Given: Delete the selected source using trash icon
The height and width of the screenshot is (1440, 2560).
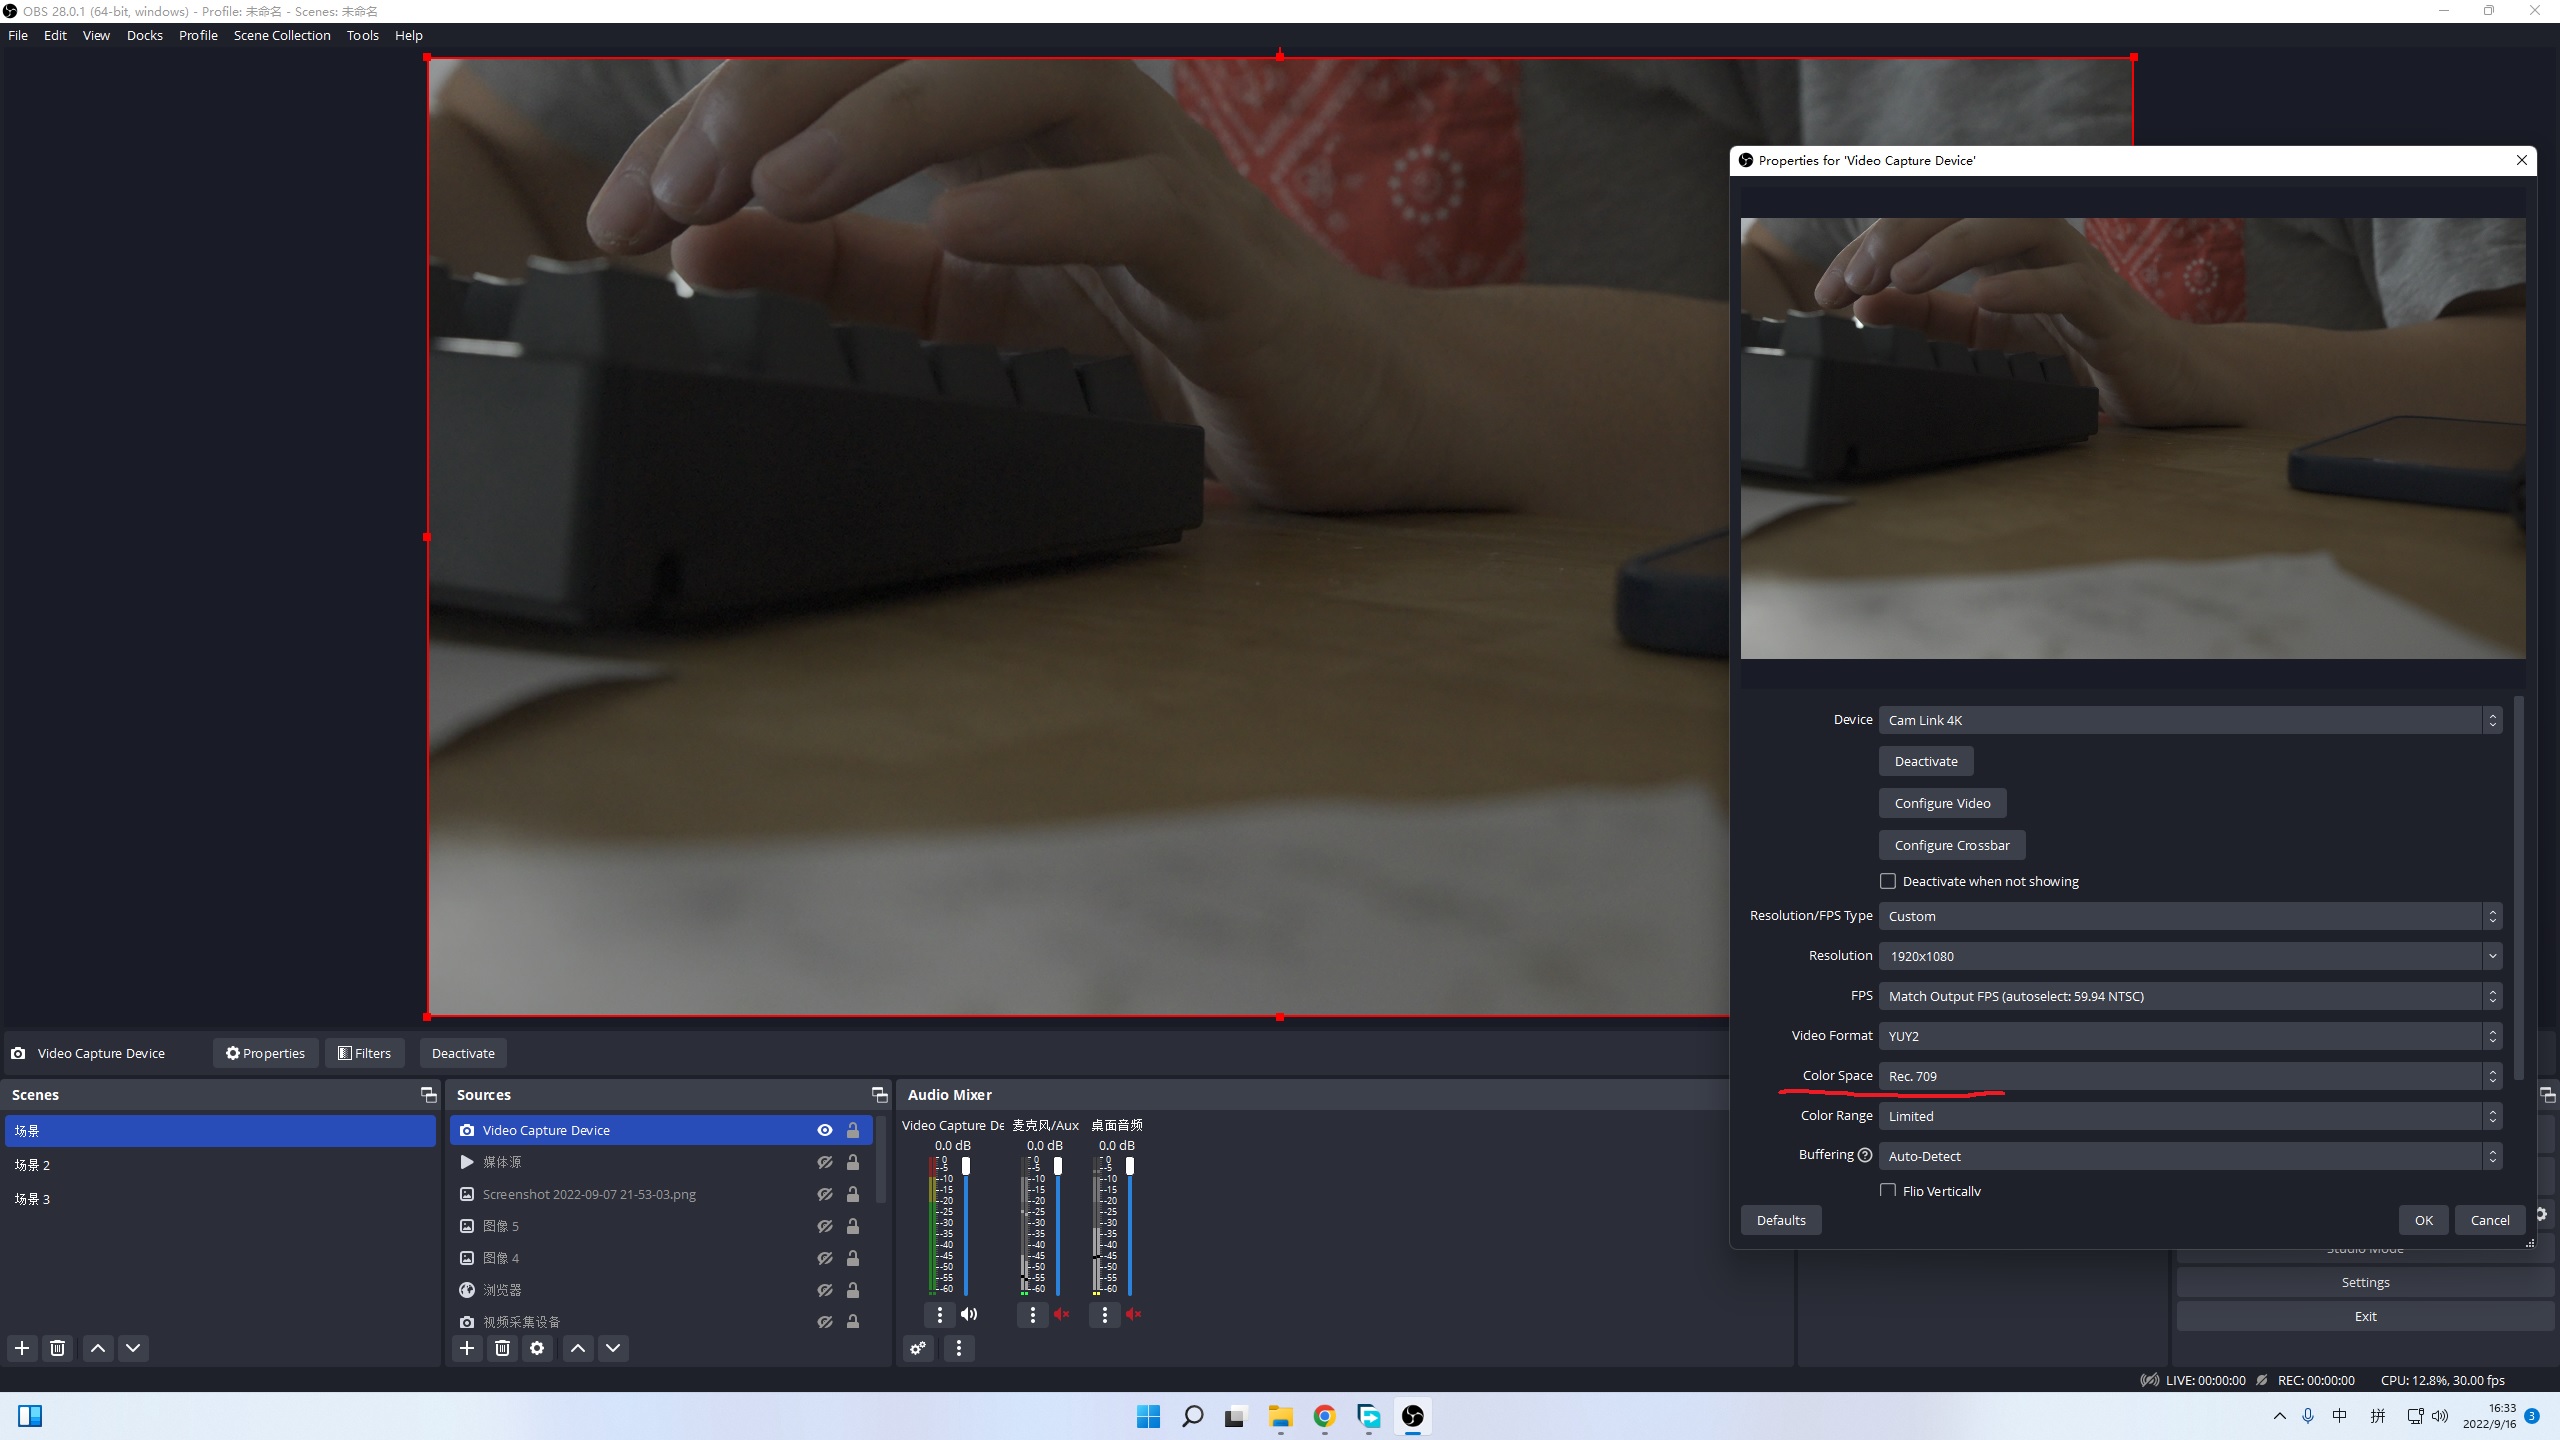Looking at the screenshot, I should (502, 1348).
